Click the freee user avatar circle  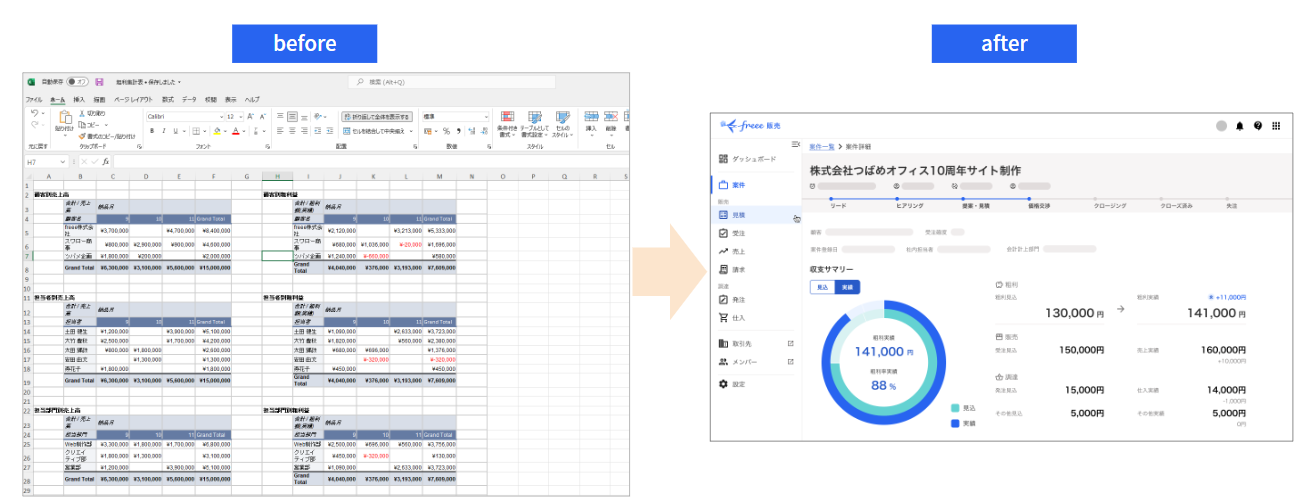[x=1221, y=126]
